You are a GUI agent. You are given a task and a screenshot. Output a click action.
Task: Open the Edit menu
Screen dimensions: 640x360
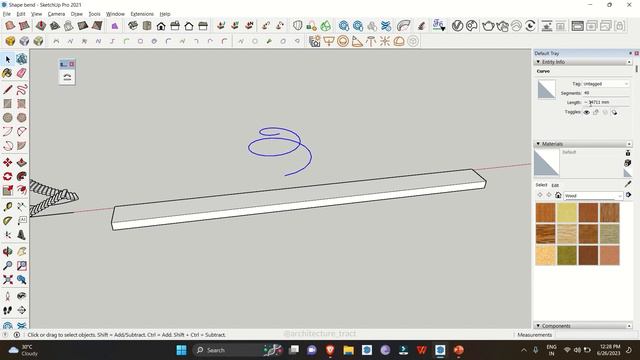click(21, 14)
